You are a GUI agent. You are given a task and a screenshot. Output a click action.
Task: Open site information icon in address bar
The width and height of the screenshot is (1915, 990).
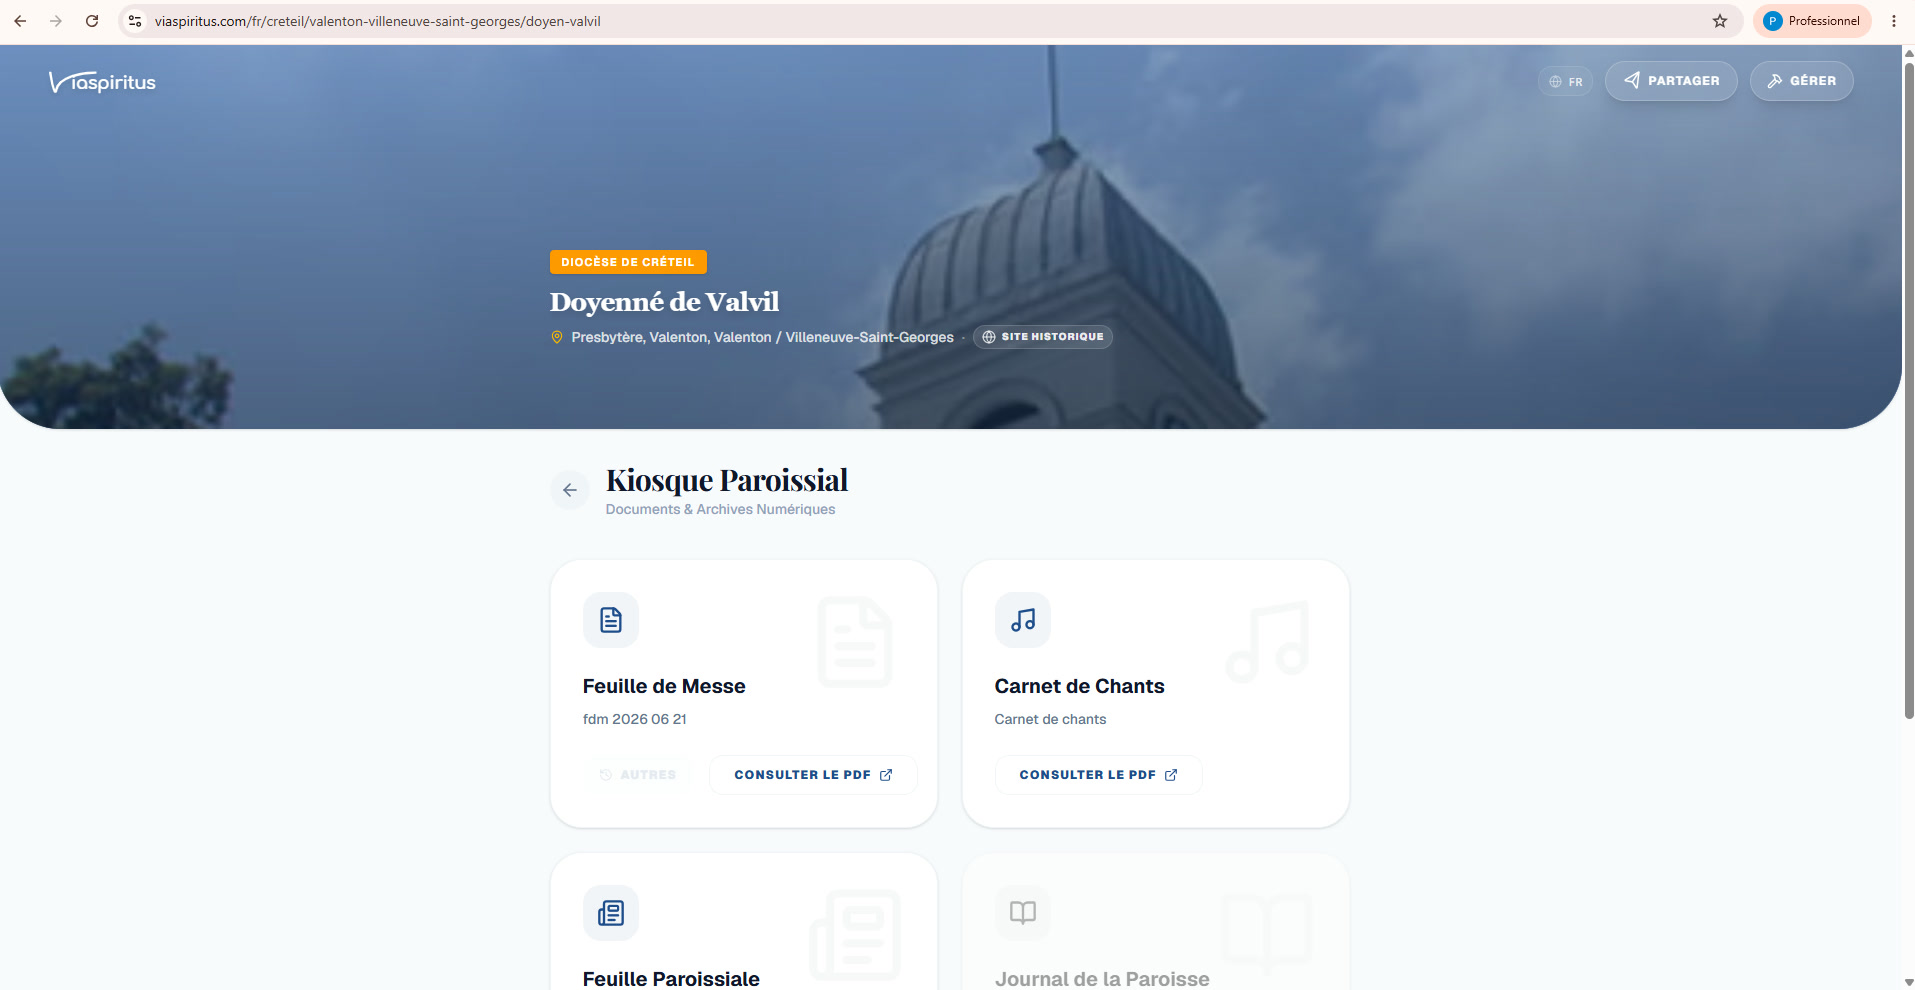tap(135, 21)
